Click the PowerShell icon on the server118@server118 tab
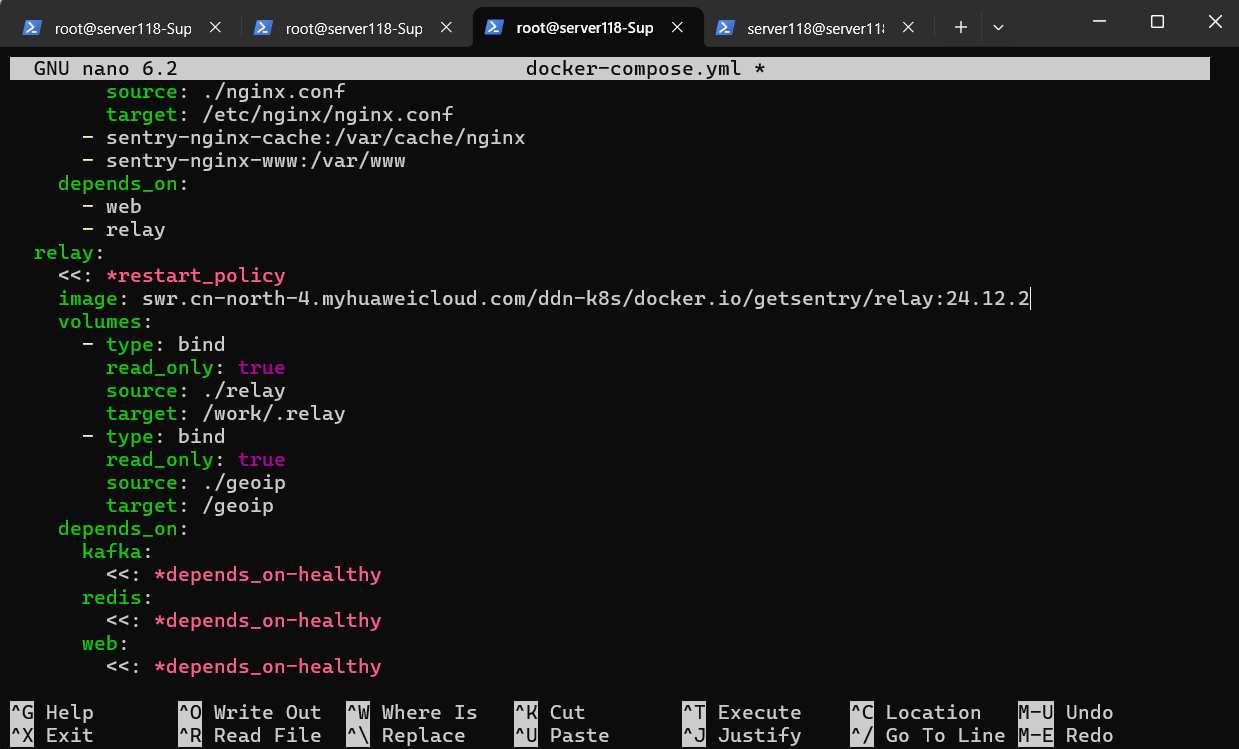This screenshot has height=749, width=1239. pos(725,28)
